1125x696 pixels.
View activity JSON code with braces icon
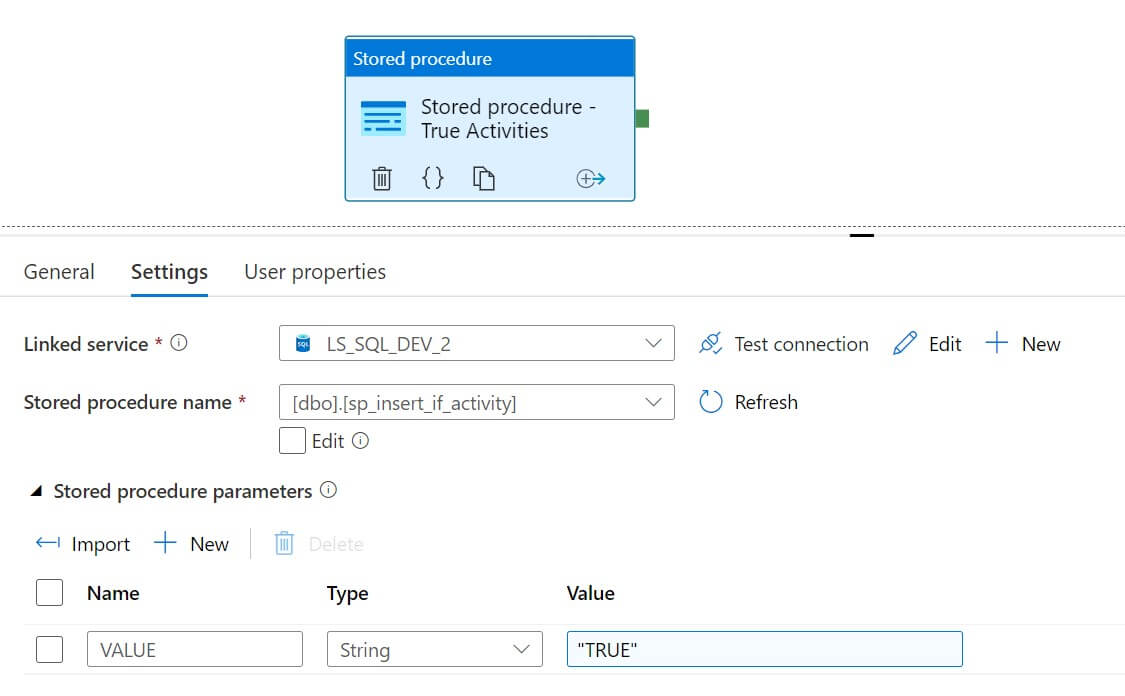tap(432, 179)
